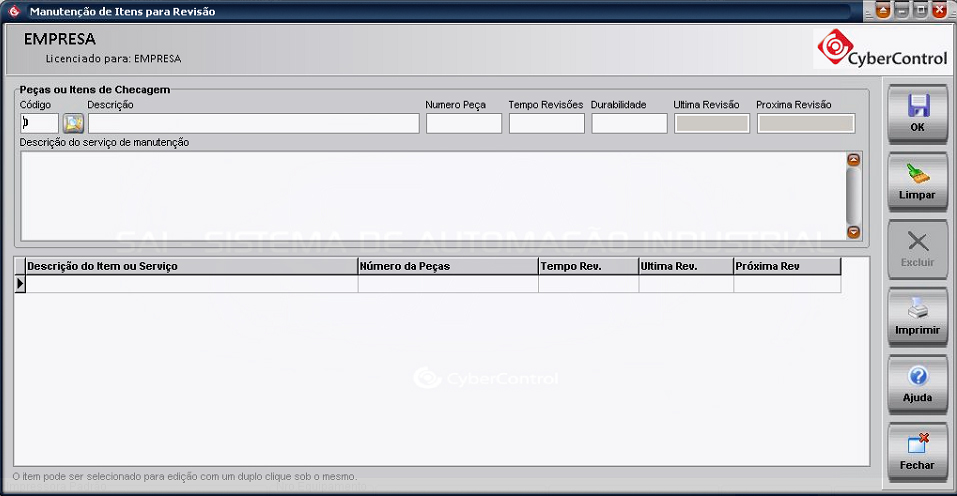Click the Excluir X button
957x496 pixels.
tap(917, 248)
